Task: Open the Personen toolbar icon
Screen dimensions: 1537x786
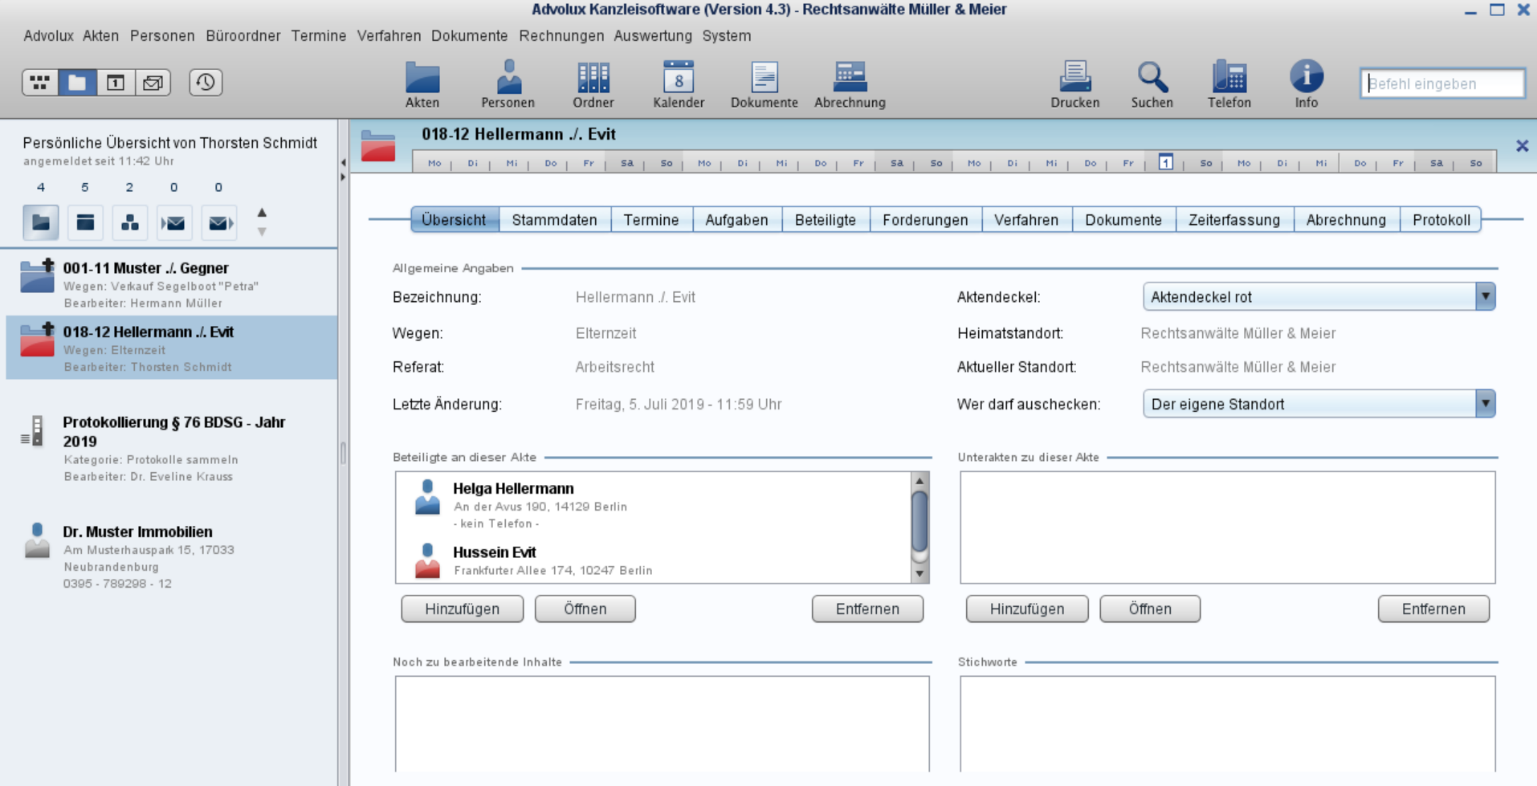Action: point(508,84)
